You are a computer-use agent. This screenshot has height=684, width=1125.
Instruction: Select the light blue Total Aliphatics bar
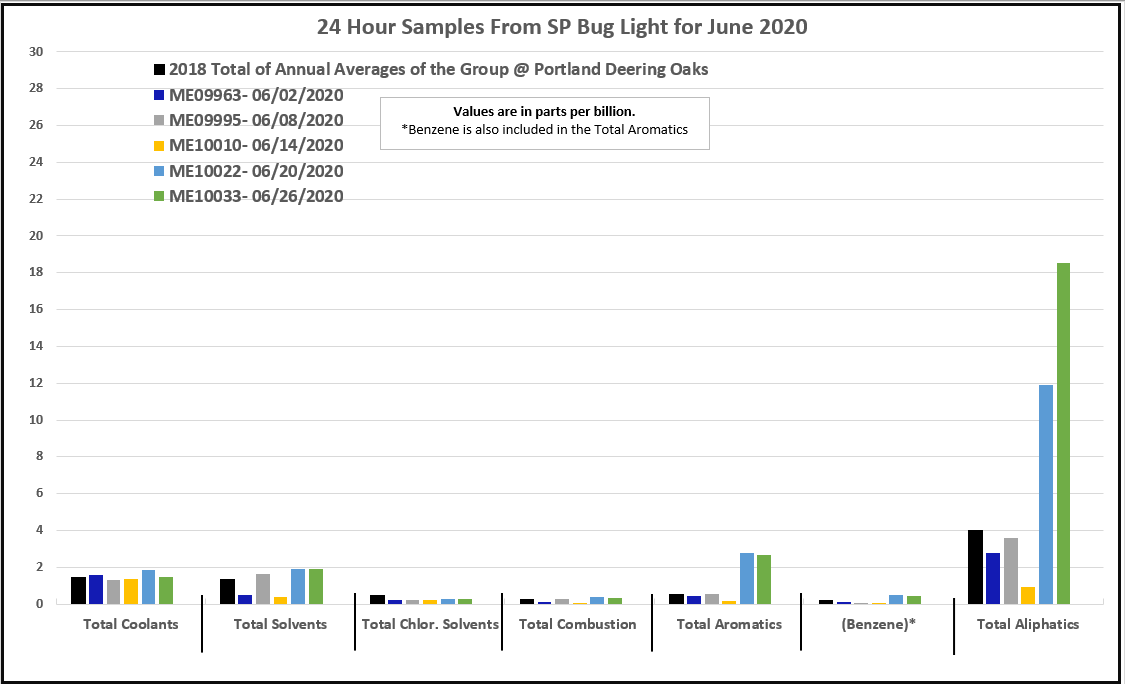click(x=1045, y=494)
